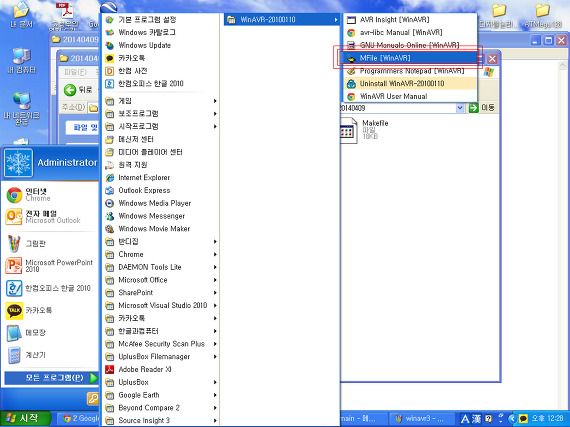This screenshot has height=427, width=570.
Task: Open the Beyond Compare 2 folder
Action: [x=161, y=408]
